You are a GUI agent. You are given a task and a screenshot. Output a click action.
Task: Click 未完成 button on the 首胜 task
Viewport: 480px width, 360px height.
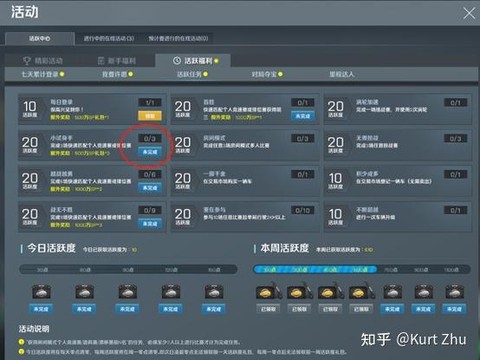click(x=303, y=116)
